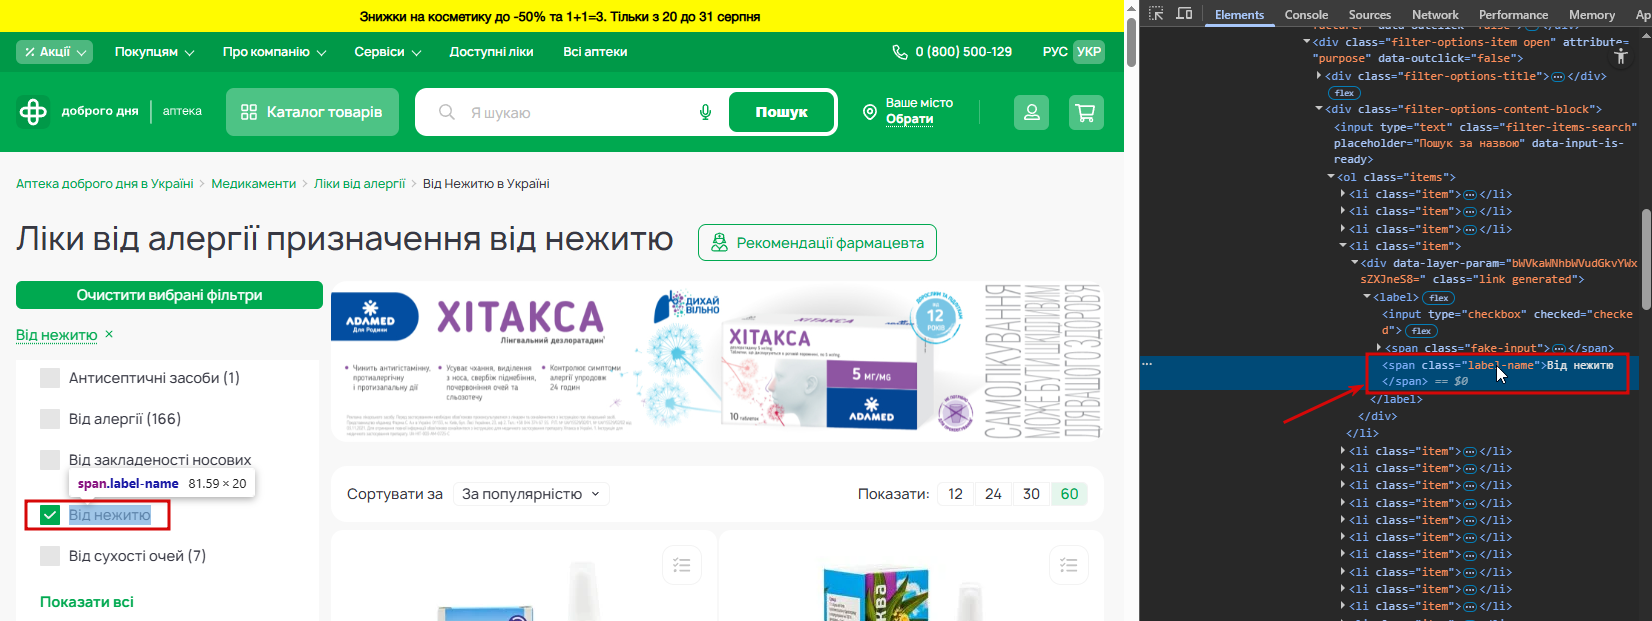Image resolution: width=1652 pixels, height=621 pixels.
Task: Collapse the label element node in DevTools
Action: pyautogui.click(x=1366, y=297)
